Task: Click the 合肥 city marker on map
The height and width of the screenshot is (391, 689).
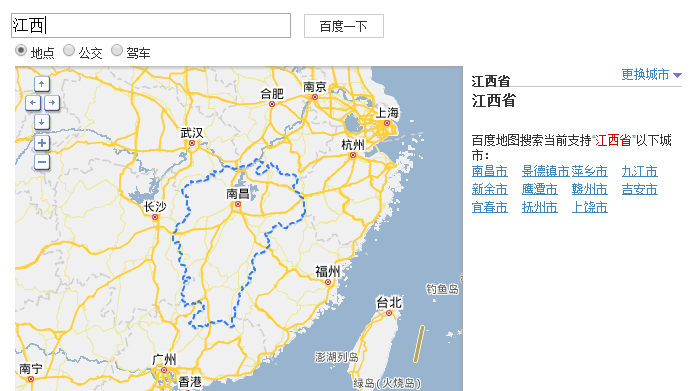Action: pyautogui.click(x=272, y=104)
